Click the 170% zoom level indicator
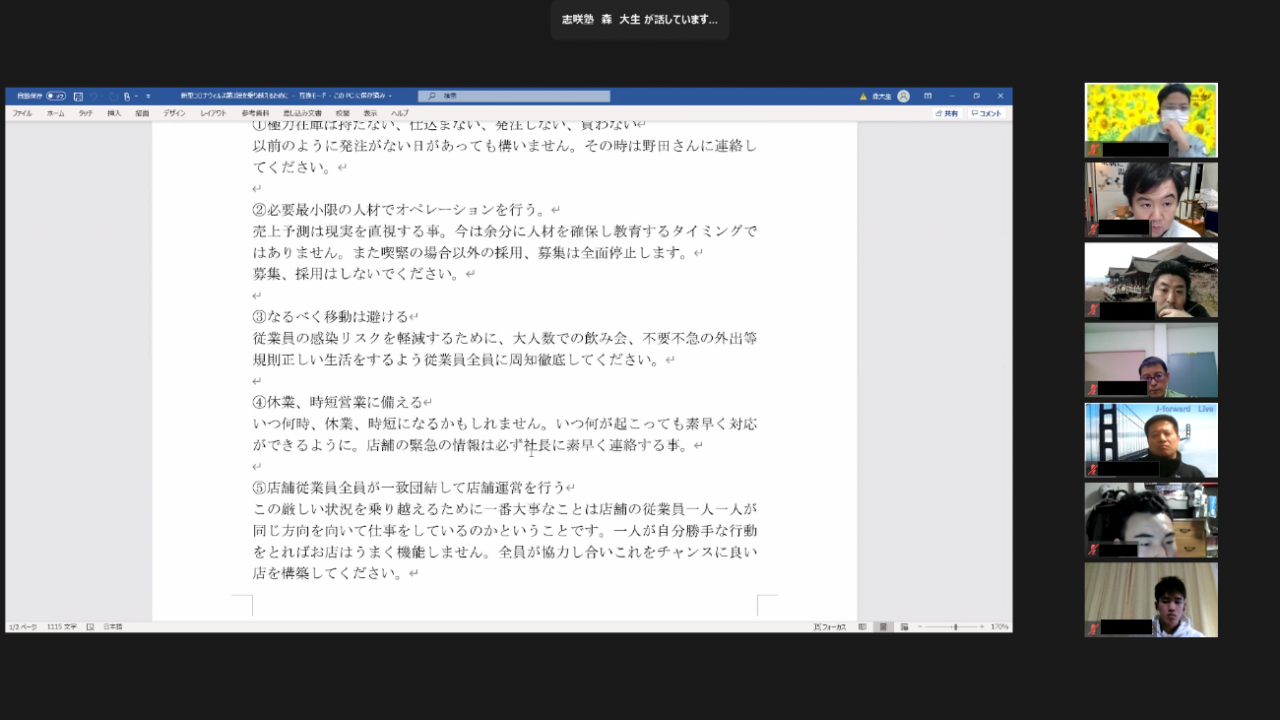This screenshot has height=720, width=1280. coord(999,627)
